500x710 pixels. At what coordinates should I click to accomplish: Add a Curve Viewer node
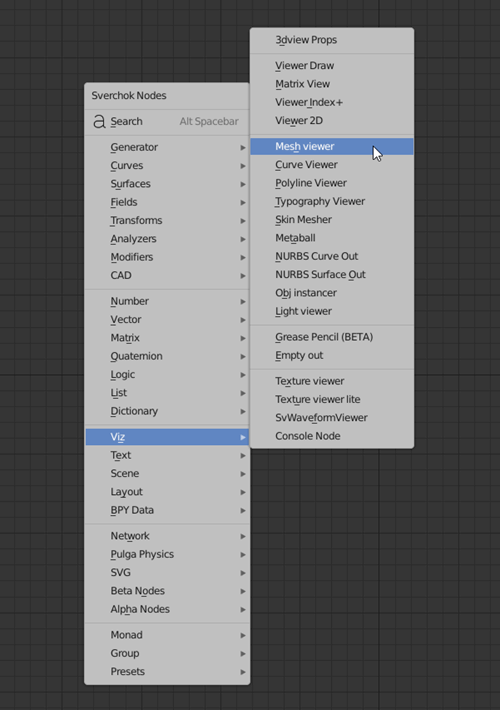[332, 165]
